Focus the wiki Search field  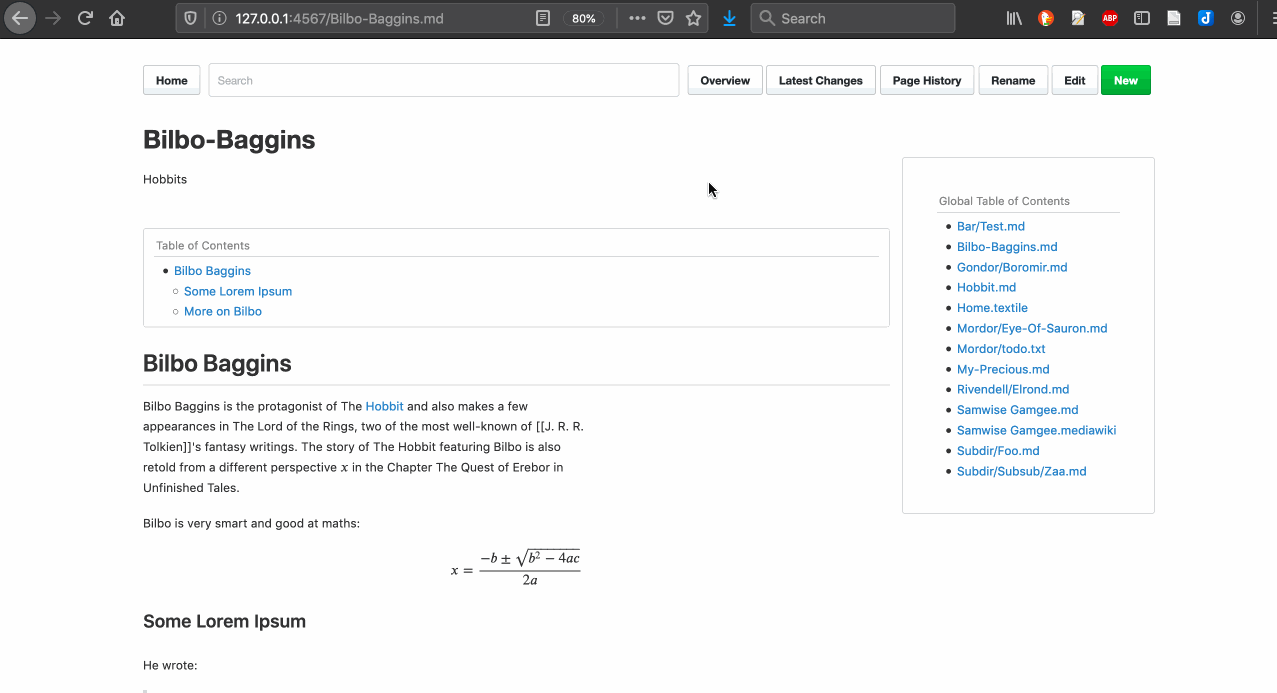(x=444, y=81)
